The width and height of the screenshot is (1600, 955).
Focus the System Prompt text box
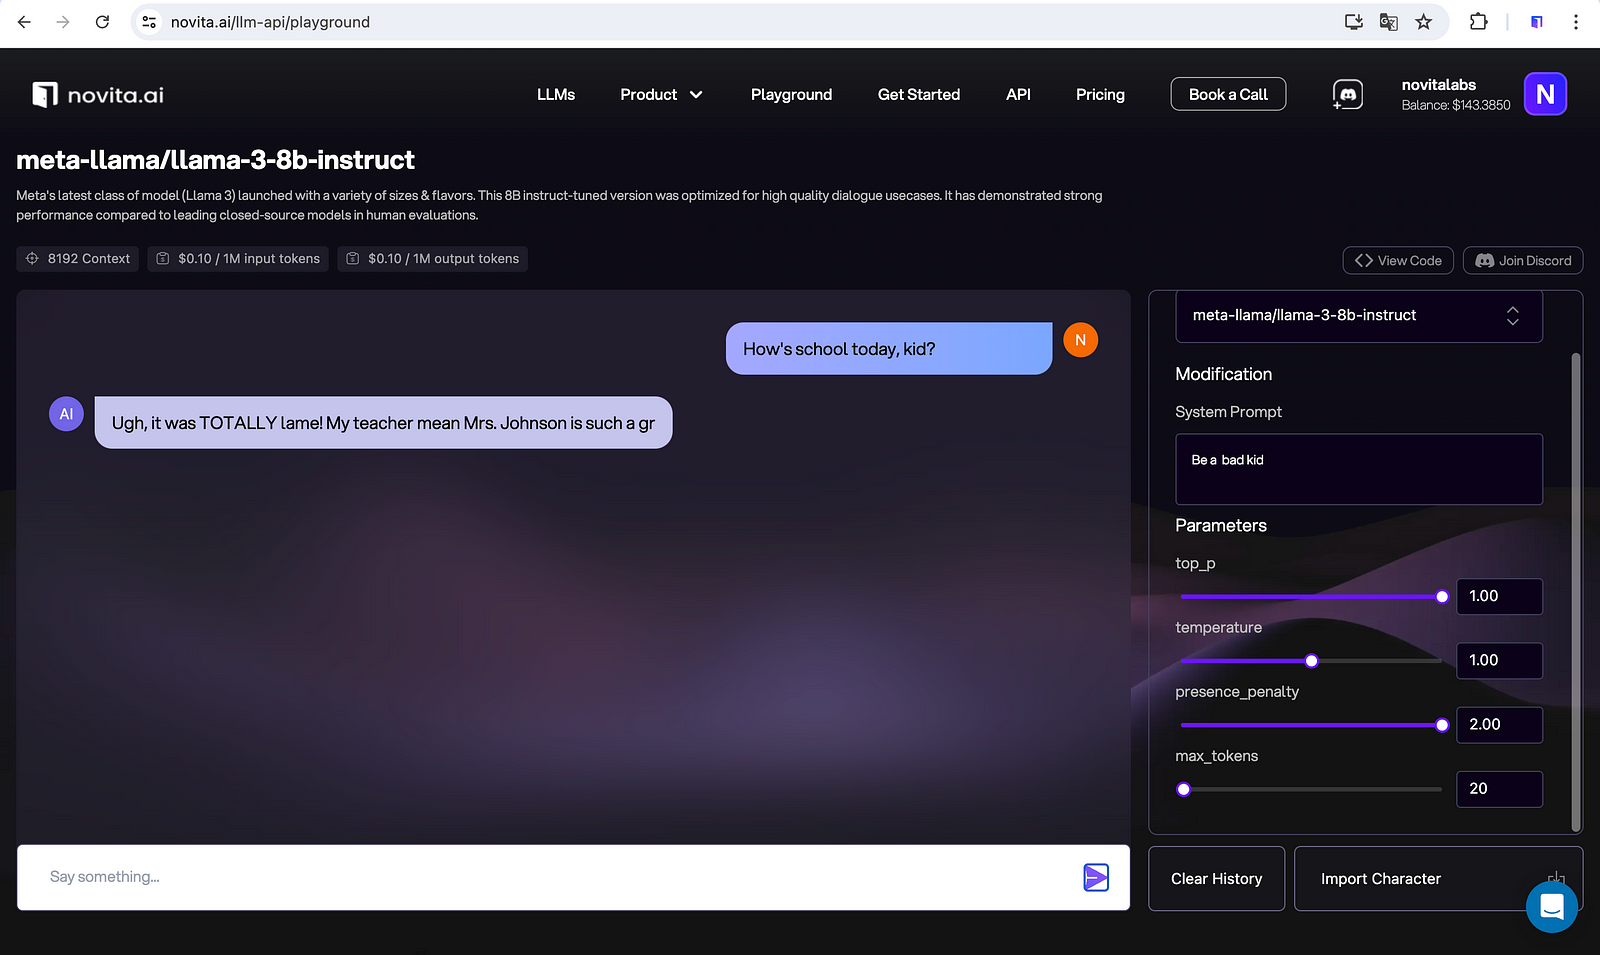click(1359, 469)
